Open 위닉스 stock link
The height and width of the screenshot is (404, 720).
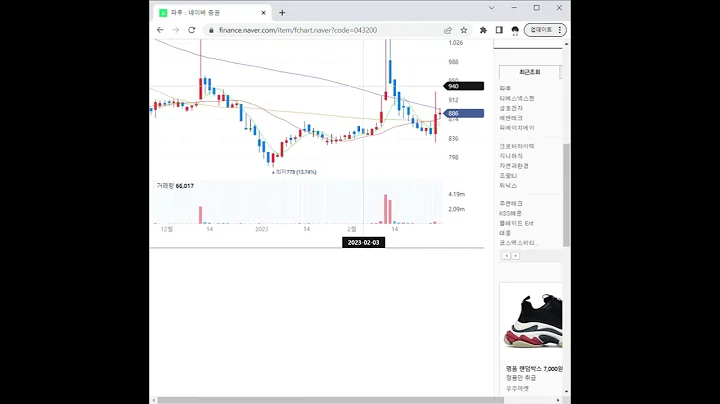pos(508,185)
